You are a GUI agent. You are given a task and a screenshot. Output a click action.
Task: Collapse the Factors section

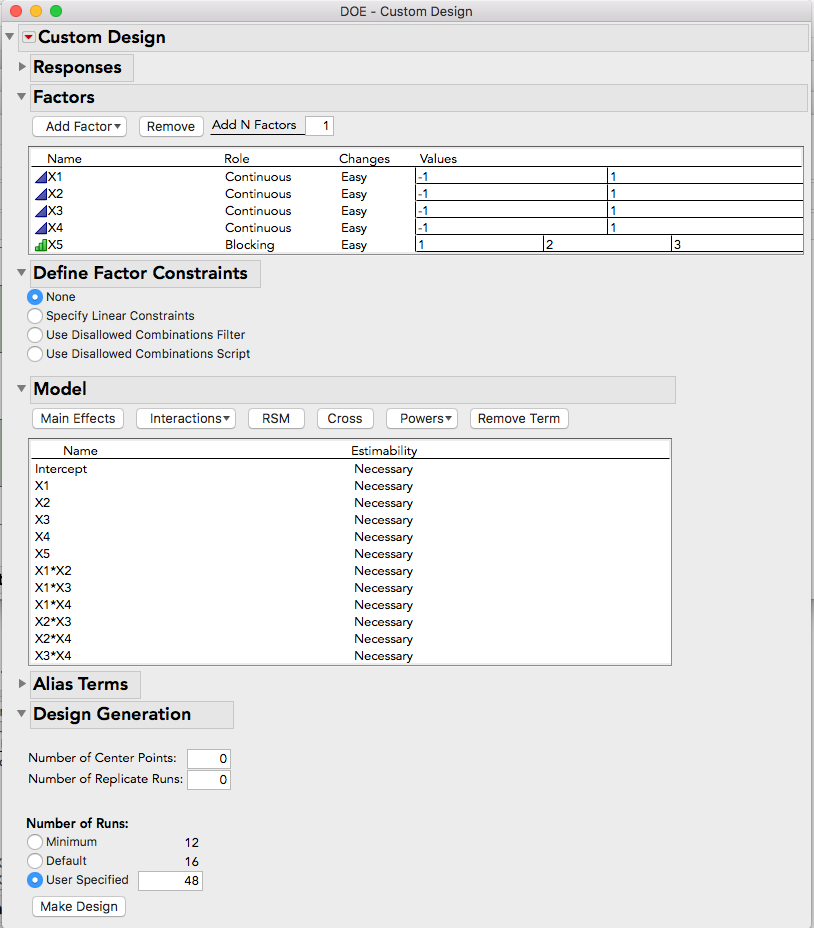point(21,96)
